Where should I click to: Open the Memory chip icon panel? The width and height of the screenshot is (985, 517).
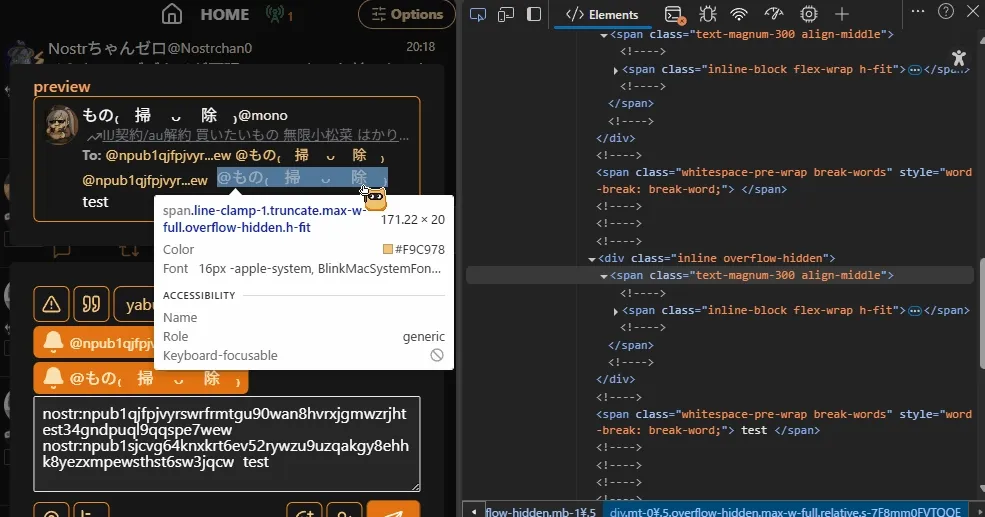coord(808,14)
